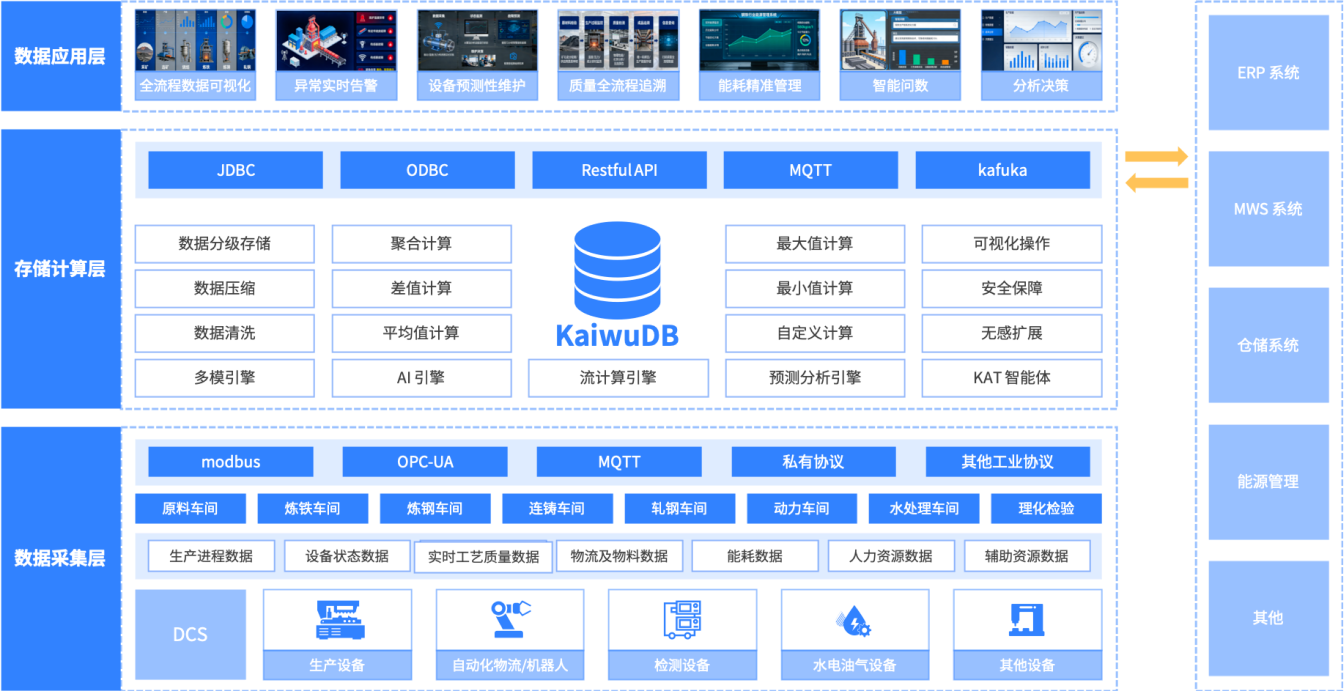Select 仓储系统 in the right sidebar

1268,343
